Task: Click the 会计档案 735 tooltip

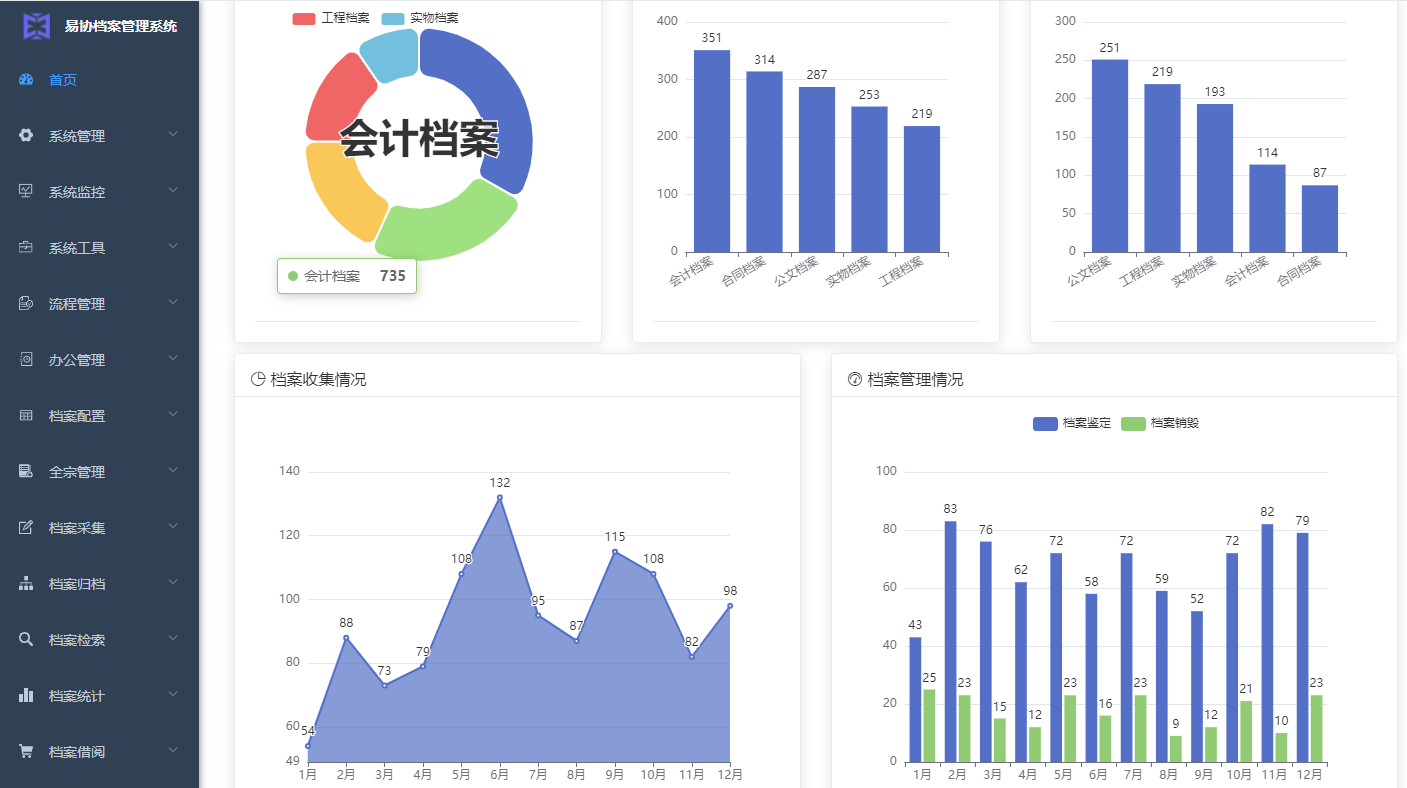Action: tap(347, 276)
